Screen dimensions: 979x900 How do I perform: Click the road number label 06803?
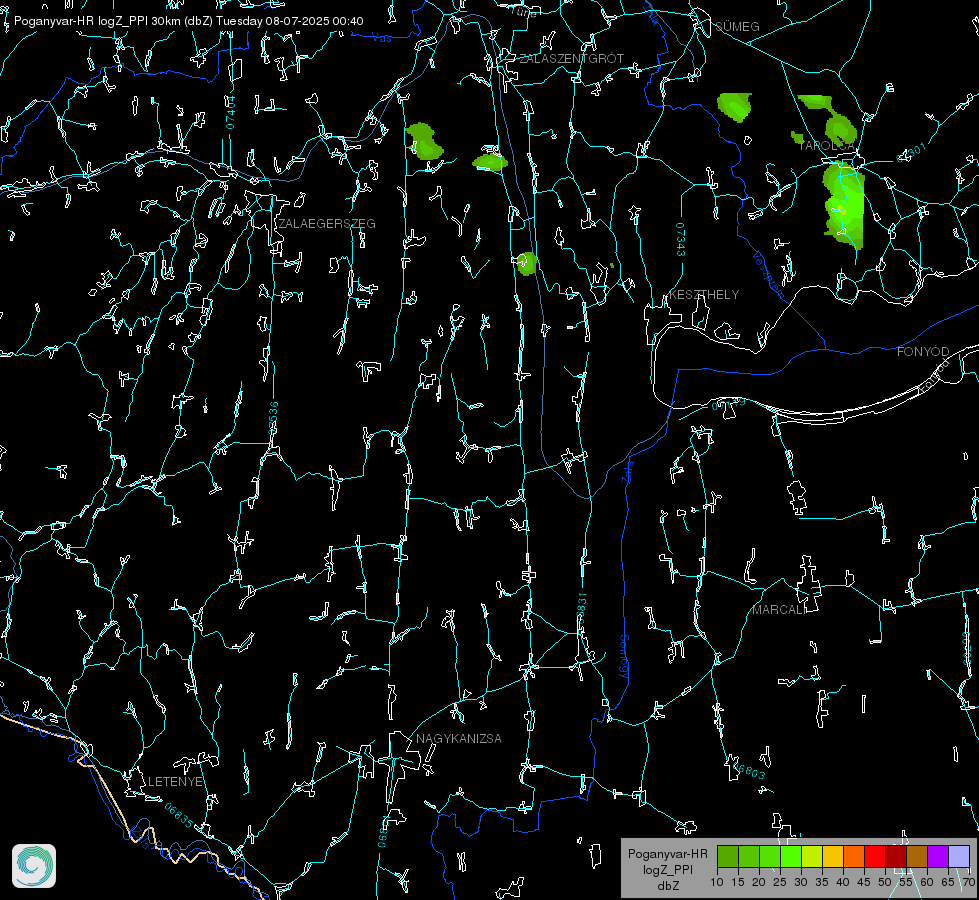pos(749,770)
